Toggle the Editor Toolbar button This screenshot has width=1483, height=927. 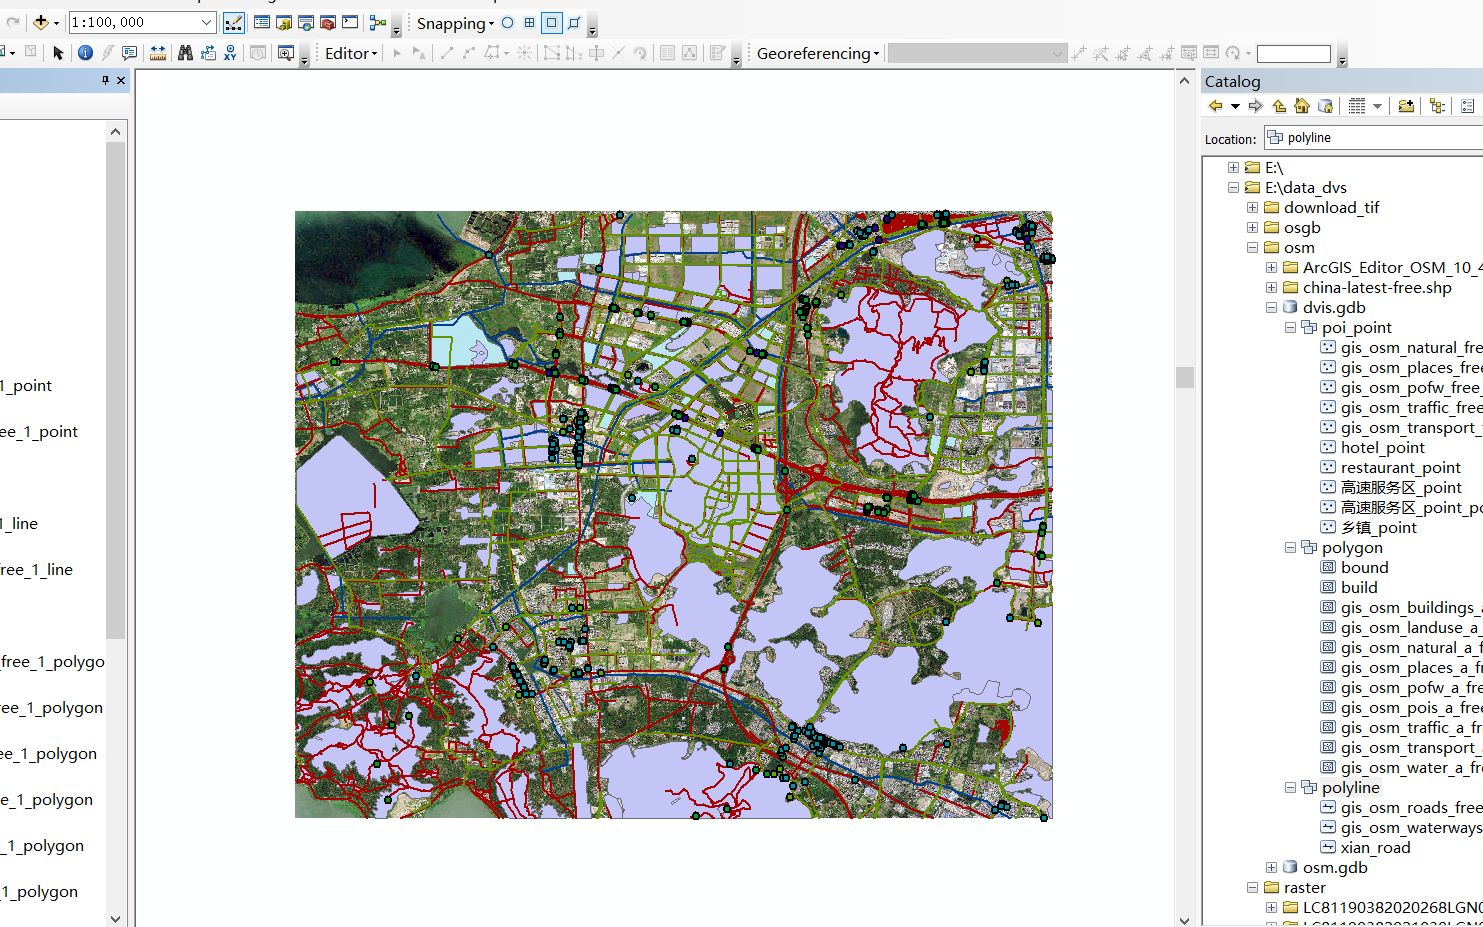pos(233,22)
